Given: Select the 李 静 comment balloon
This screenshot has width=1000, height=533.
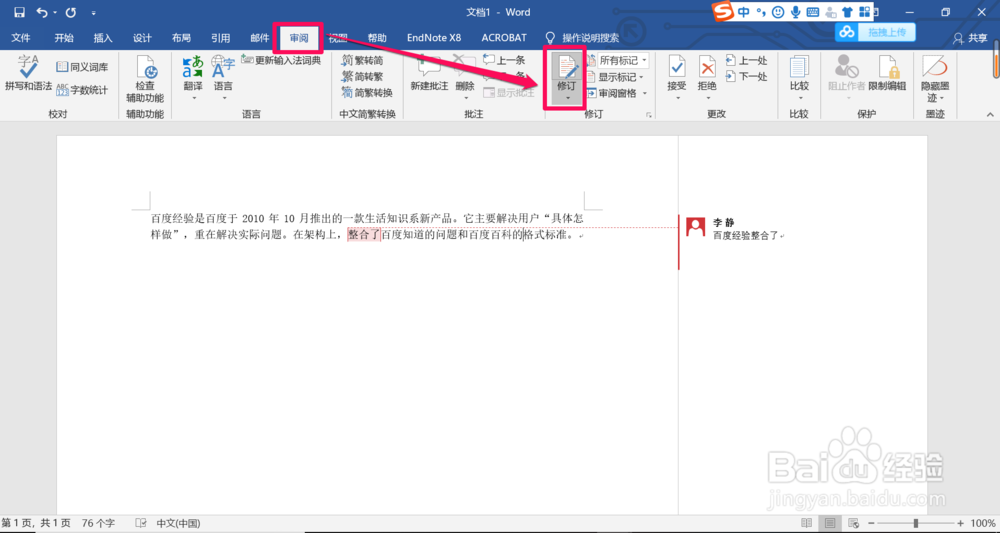Looking at the screenshot, I should pyautogui.click(x=733, y=229).
